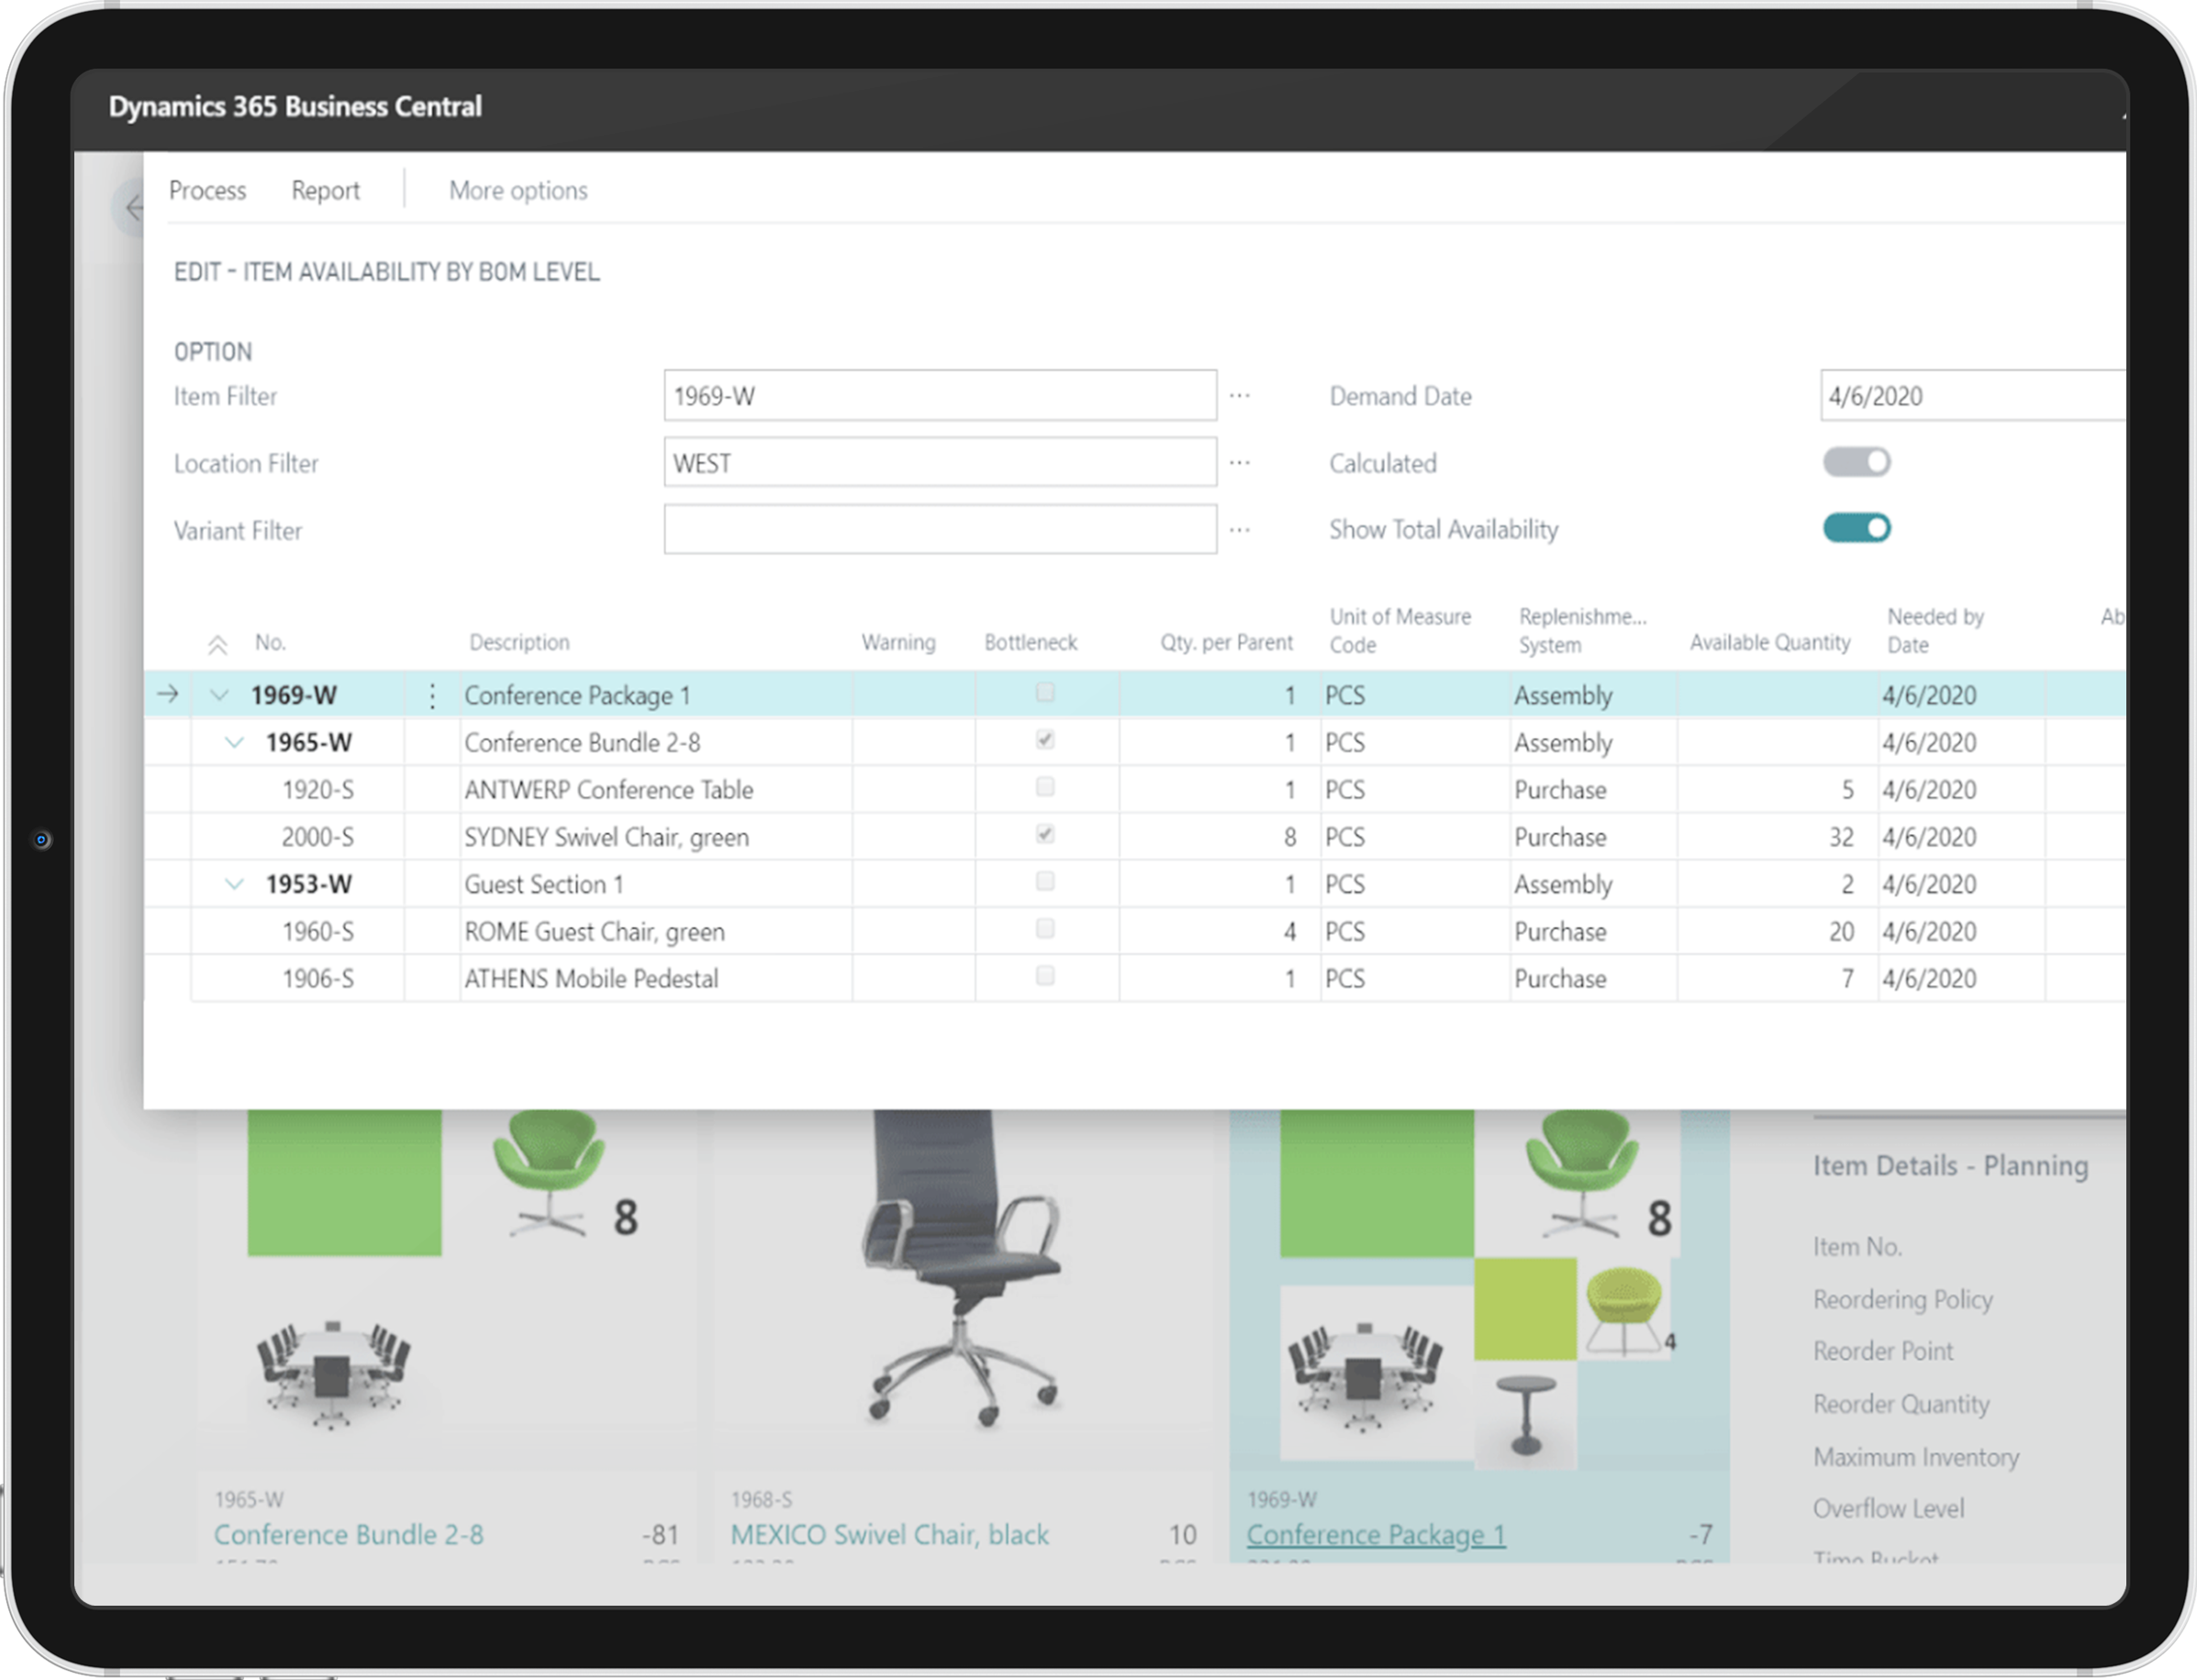Screen dimensions: 2197x1680
Task: Select the 1906-S row number
Action: pyautogui.click(x=317, y=979)
